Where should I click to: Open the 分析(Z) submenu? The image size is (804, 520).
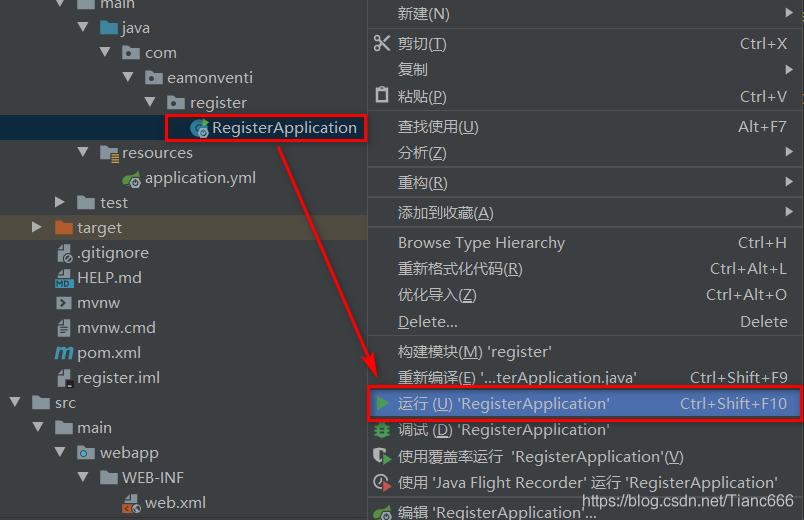point(585,152)
